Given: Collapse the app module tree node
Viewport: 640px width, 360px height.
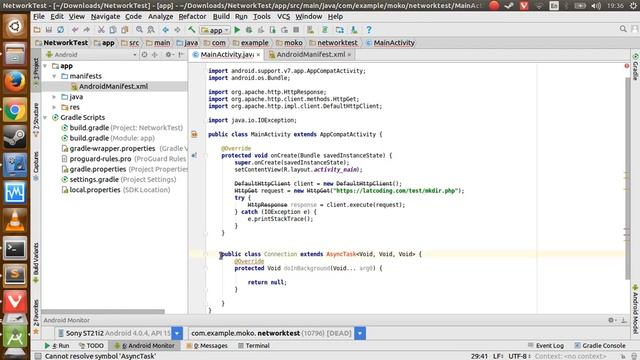Looking at the screenshot, I should tap(45, 66).
